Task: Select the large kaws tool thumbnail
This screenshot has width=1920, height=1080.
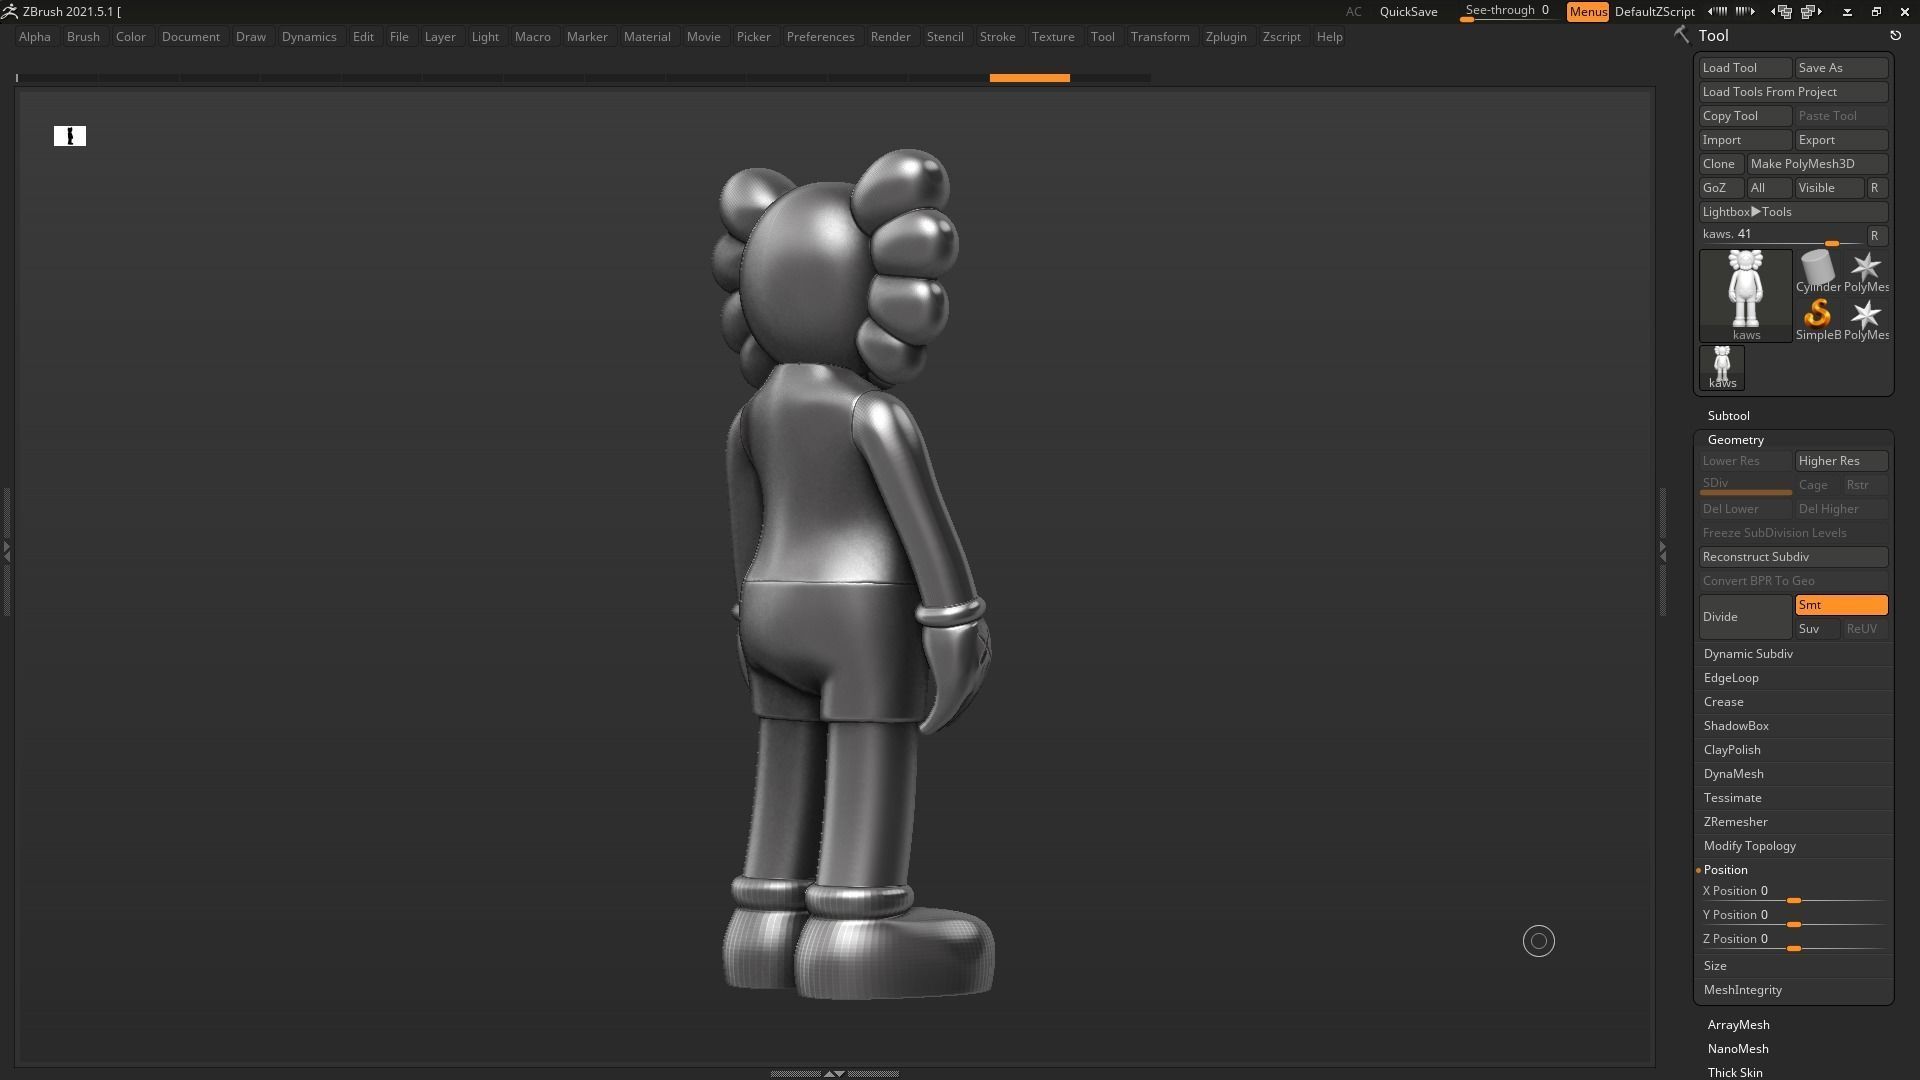Action: click(1745, 295)
